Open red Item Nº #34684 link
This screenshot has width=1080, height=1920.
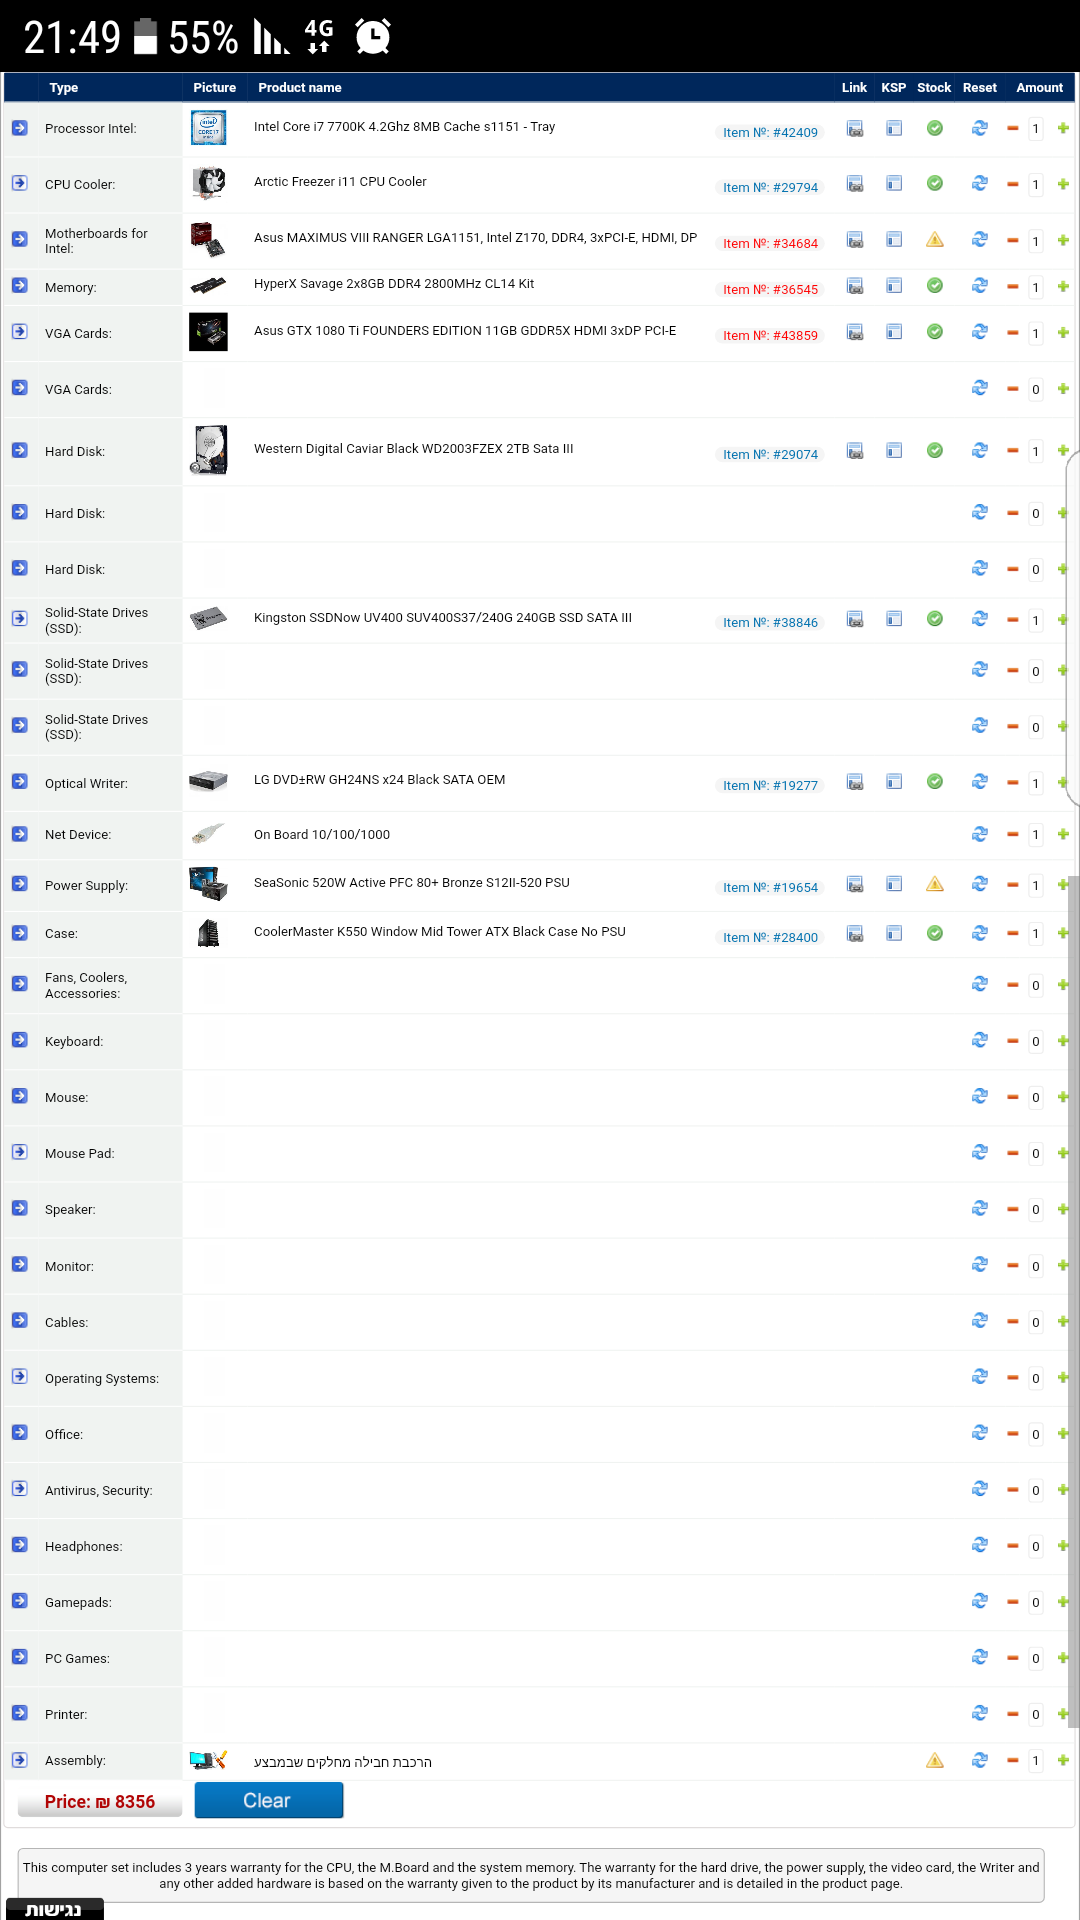tap(770, 243)
